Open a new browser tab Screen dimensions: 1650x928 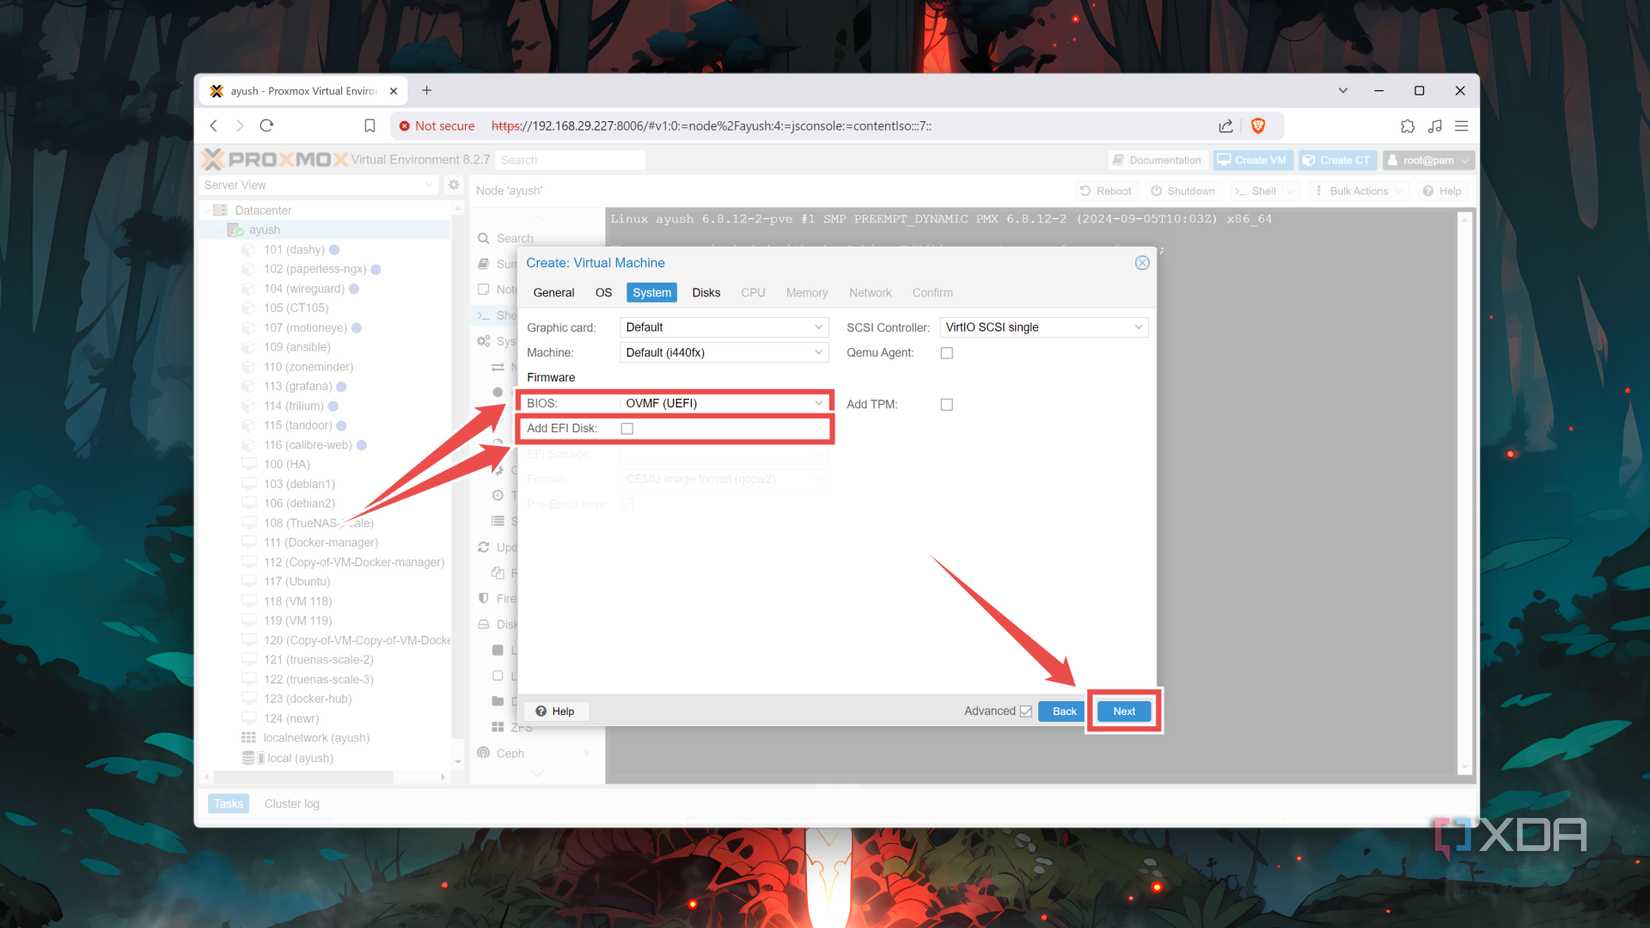click(x=427, y=90)
